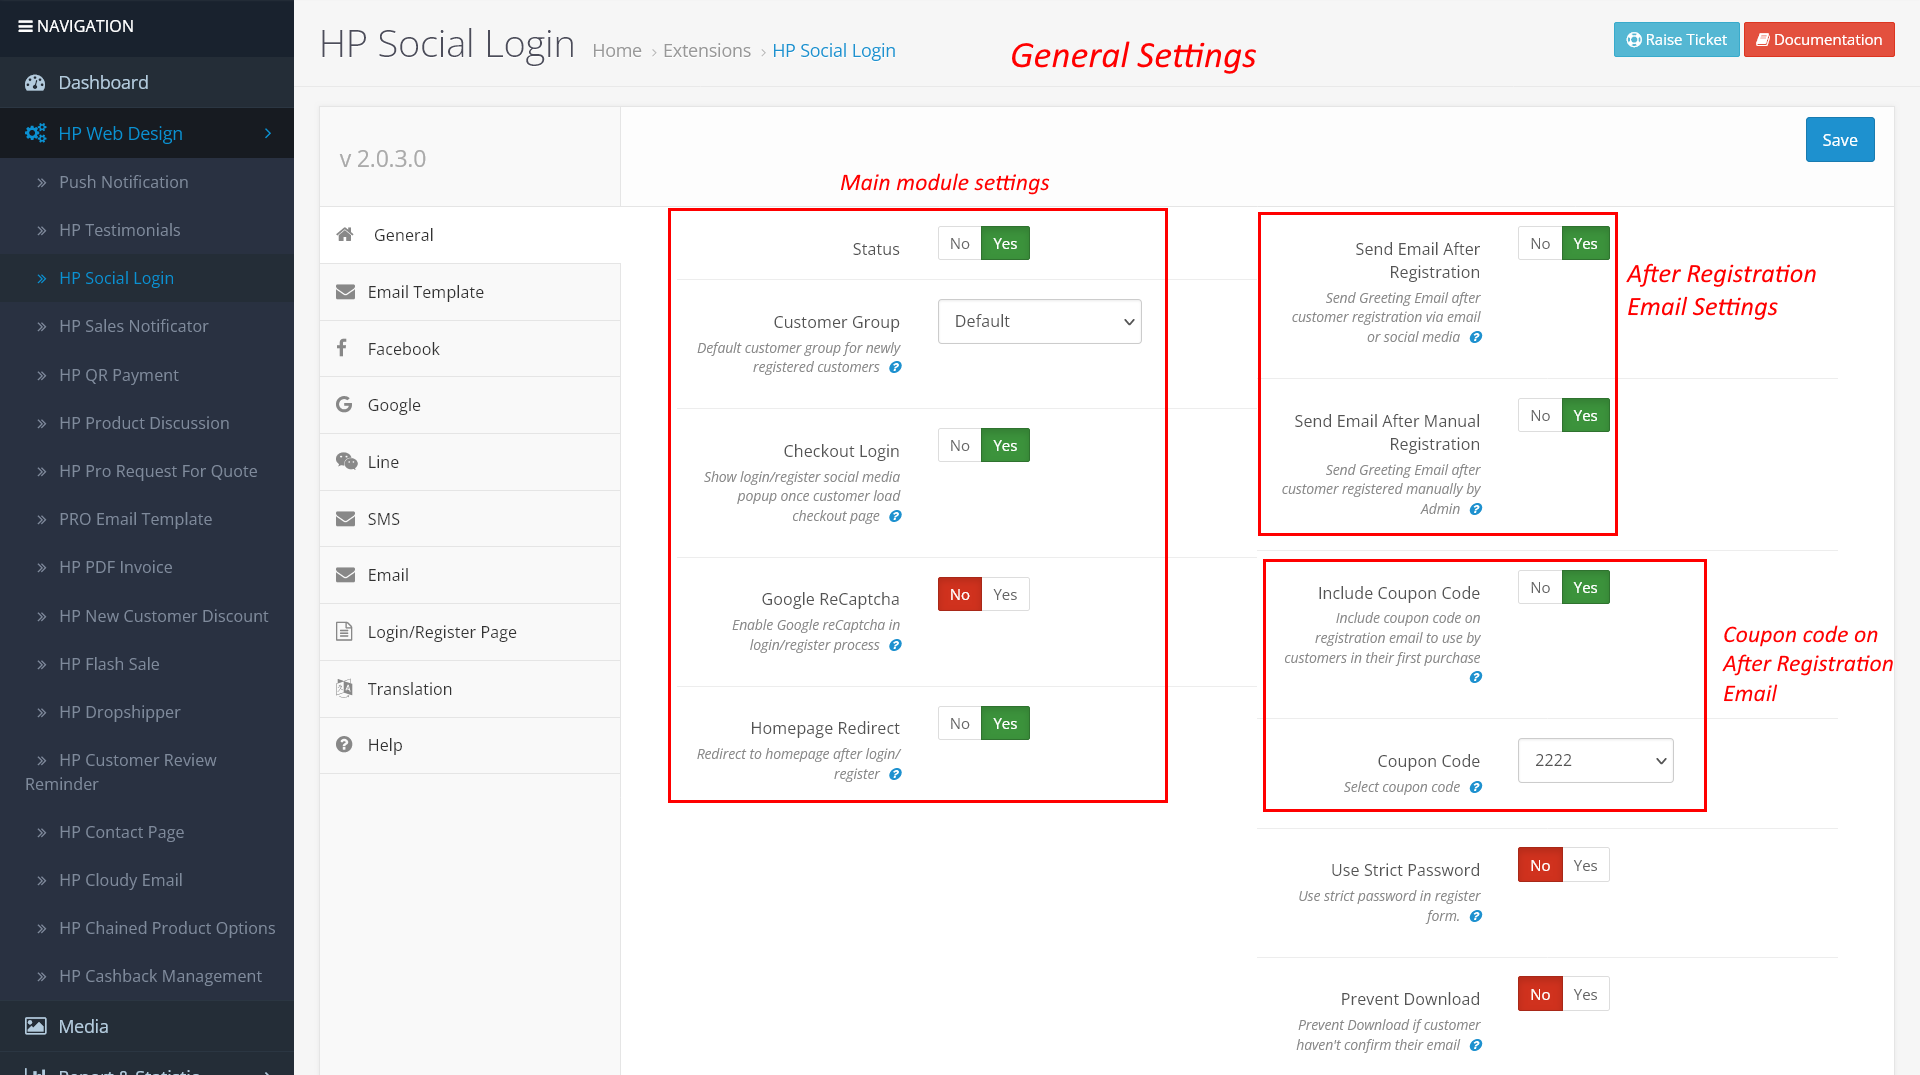
Task: Expand the HP Web Design menu chevron
Action: (268, 133)
